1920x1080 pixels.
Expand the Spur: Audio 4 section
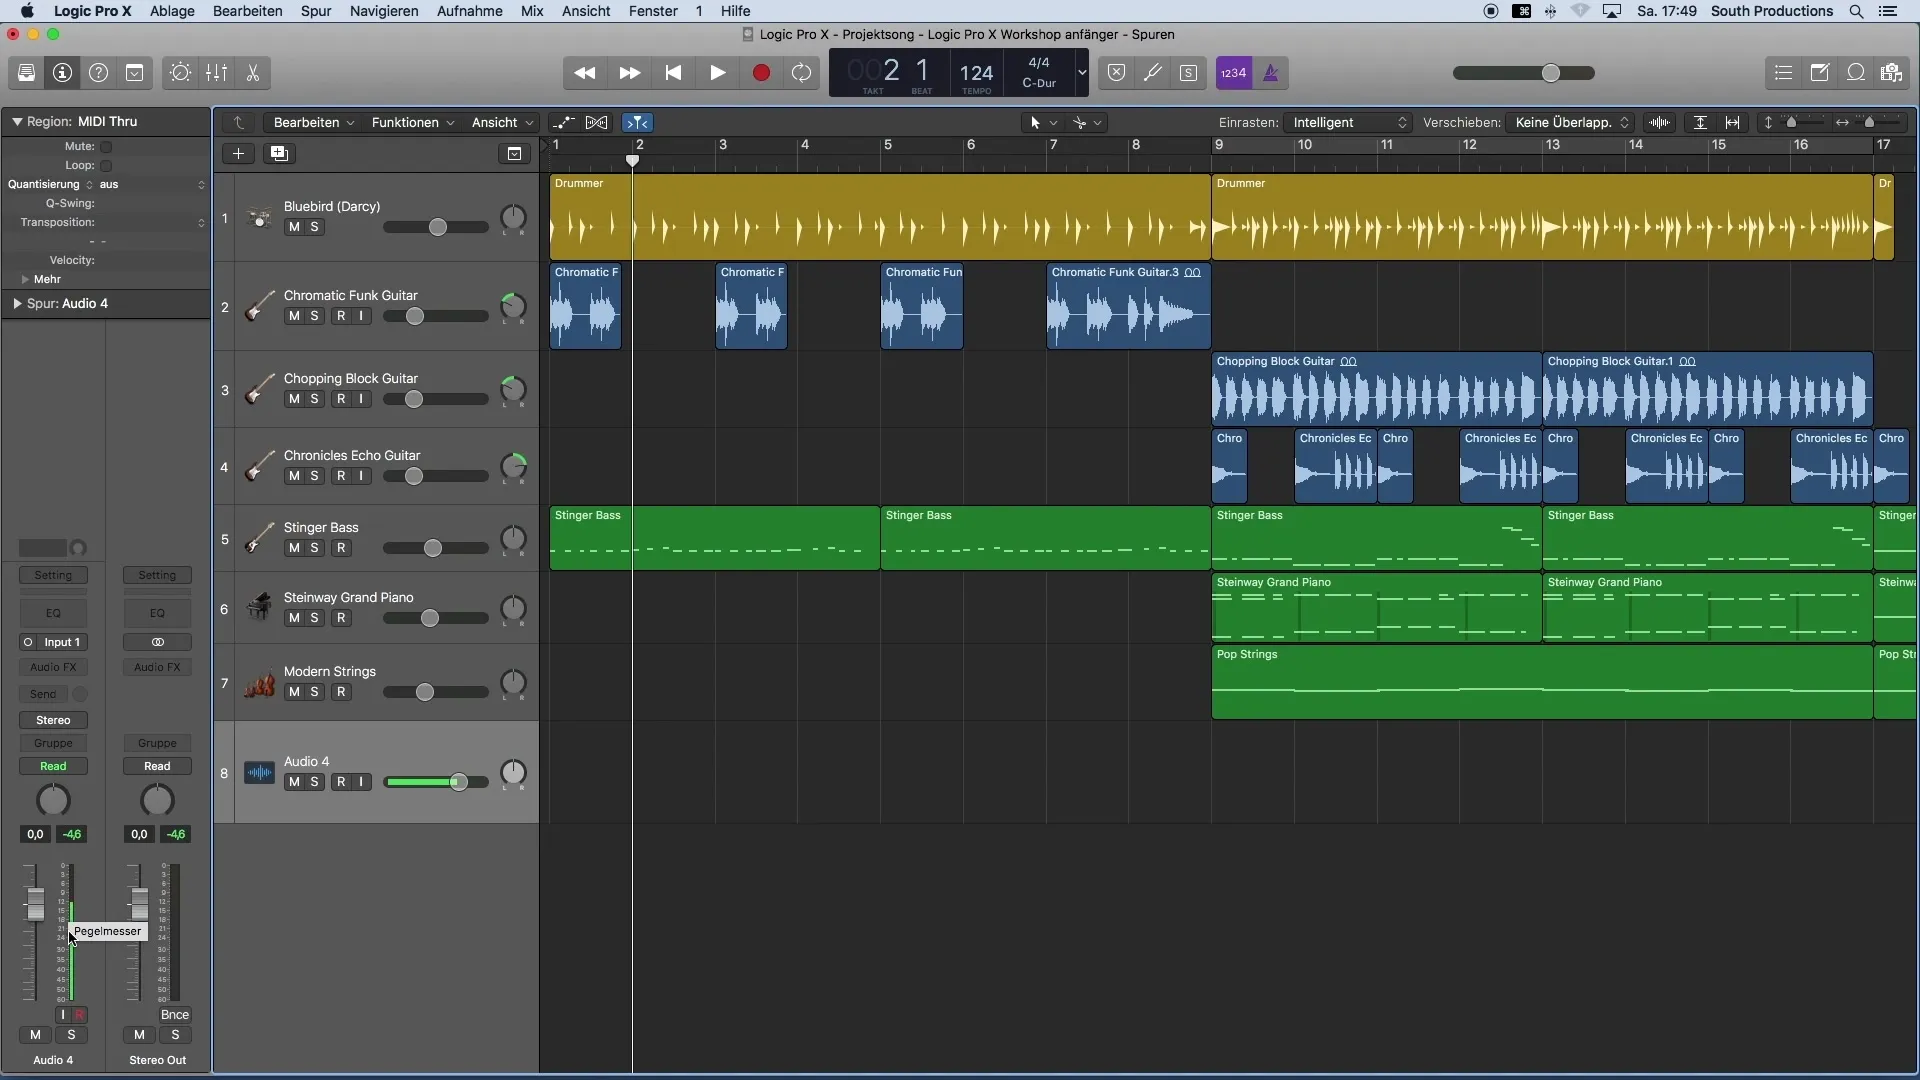click(x=17, y=304)
